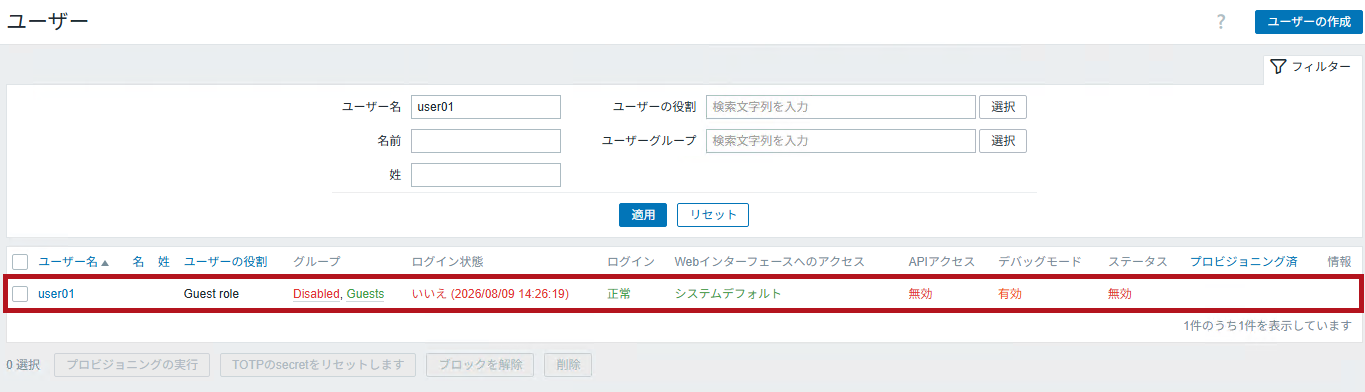Screen dimensions: 1365x392
Task: Open the Disabled group link
Action: click(316, 294)
